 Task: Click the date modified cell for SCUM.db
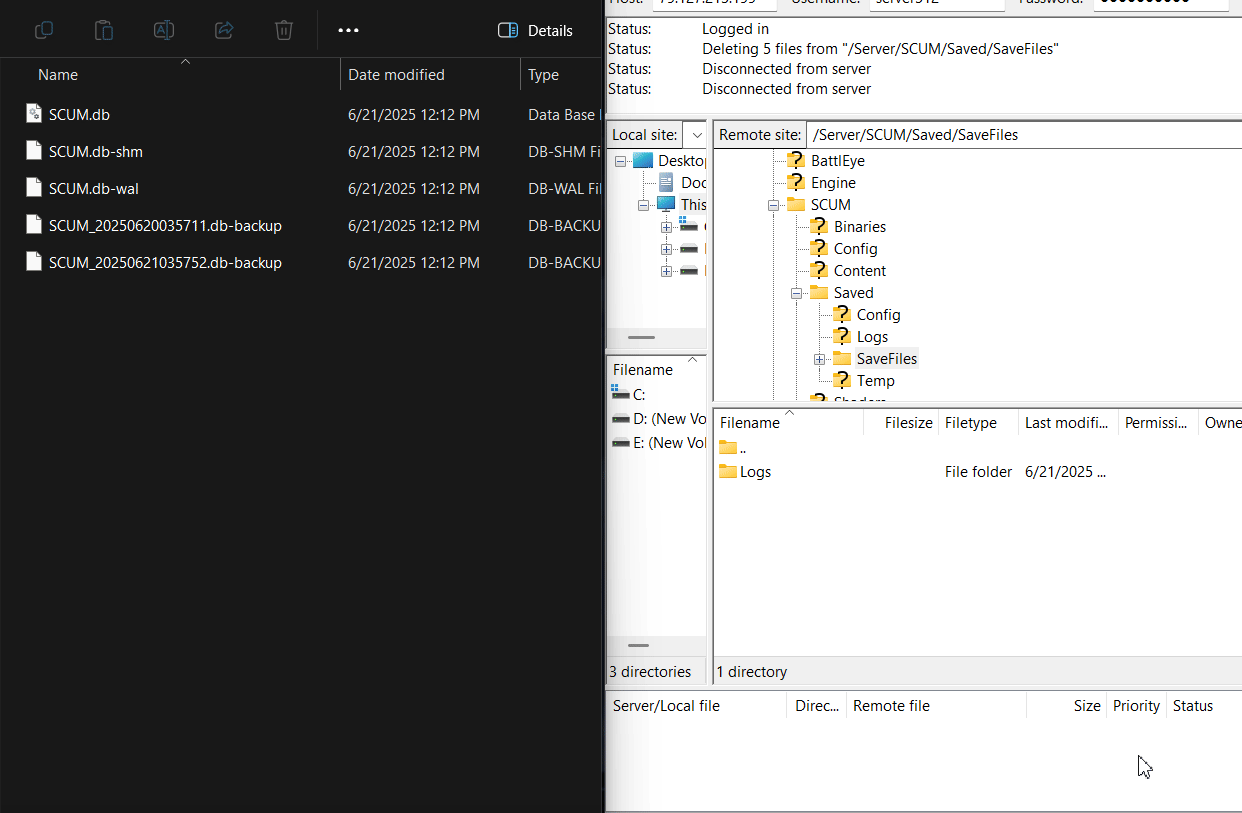tap(414, 115)
